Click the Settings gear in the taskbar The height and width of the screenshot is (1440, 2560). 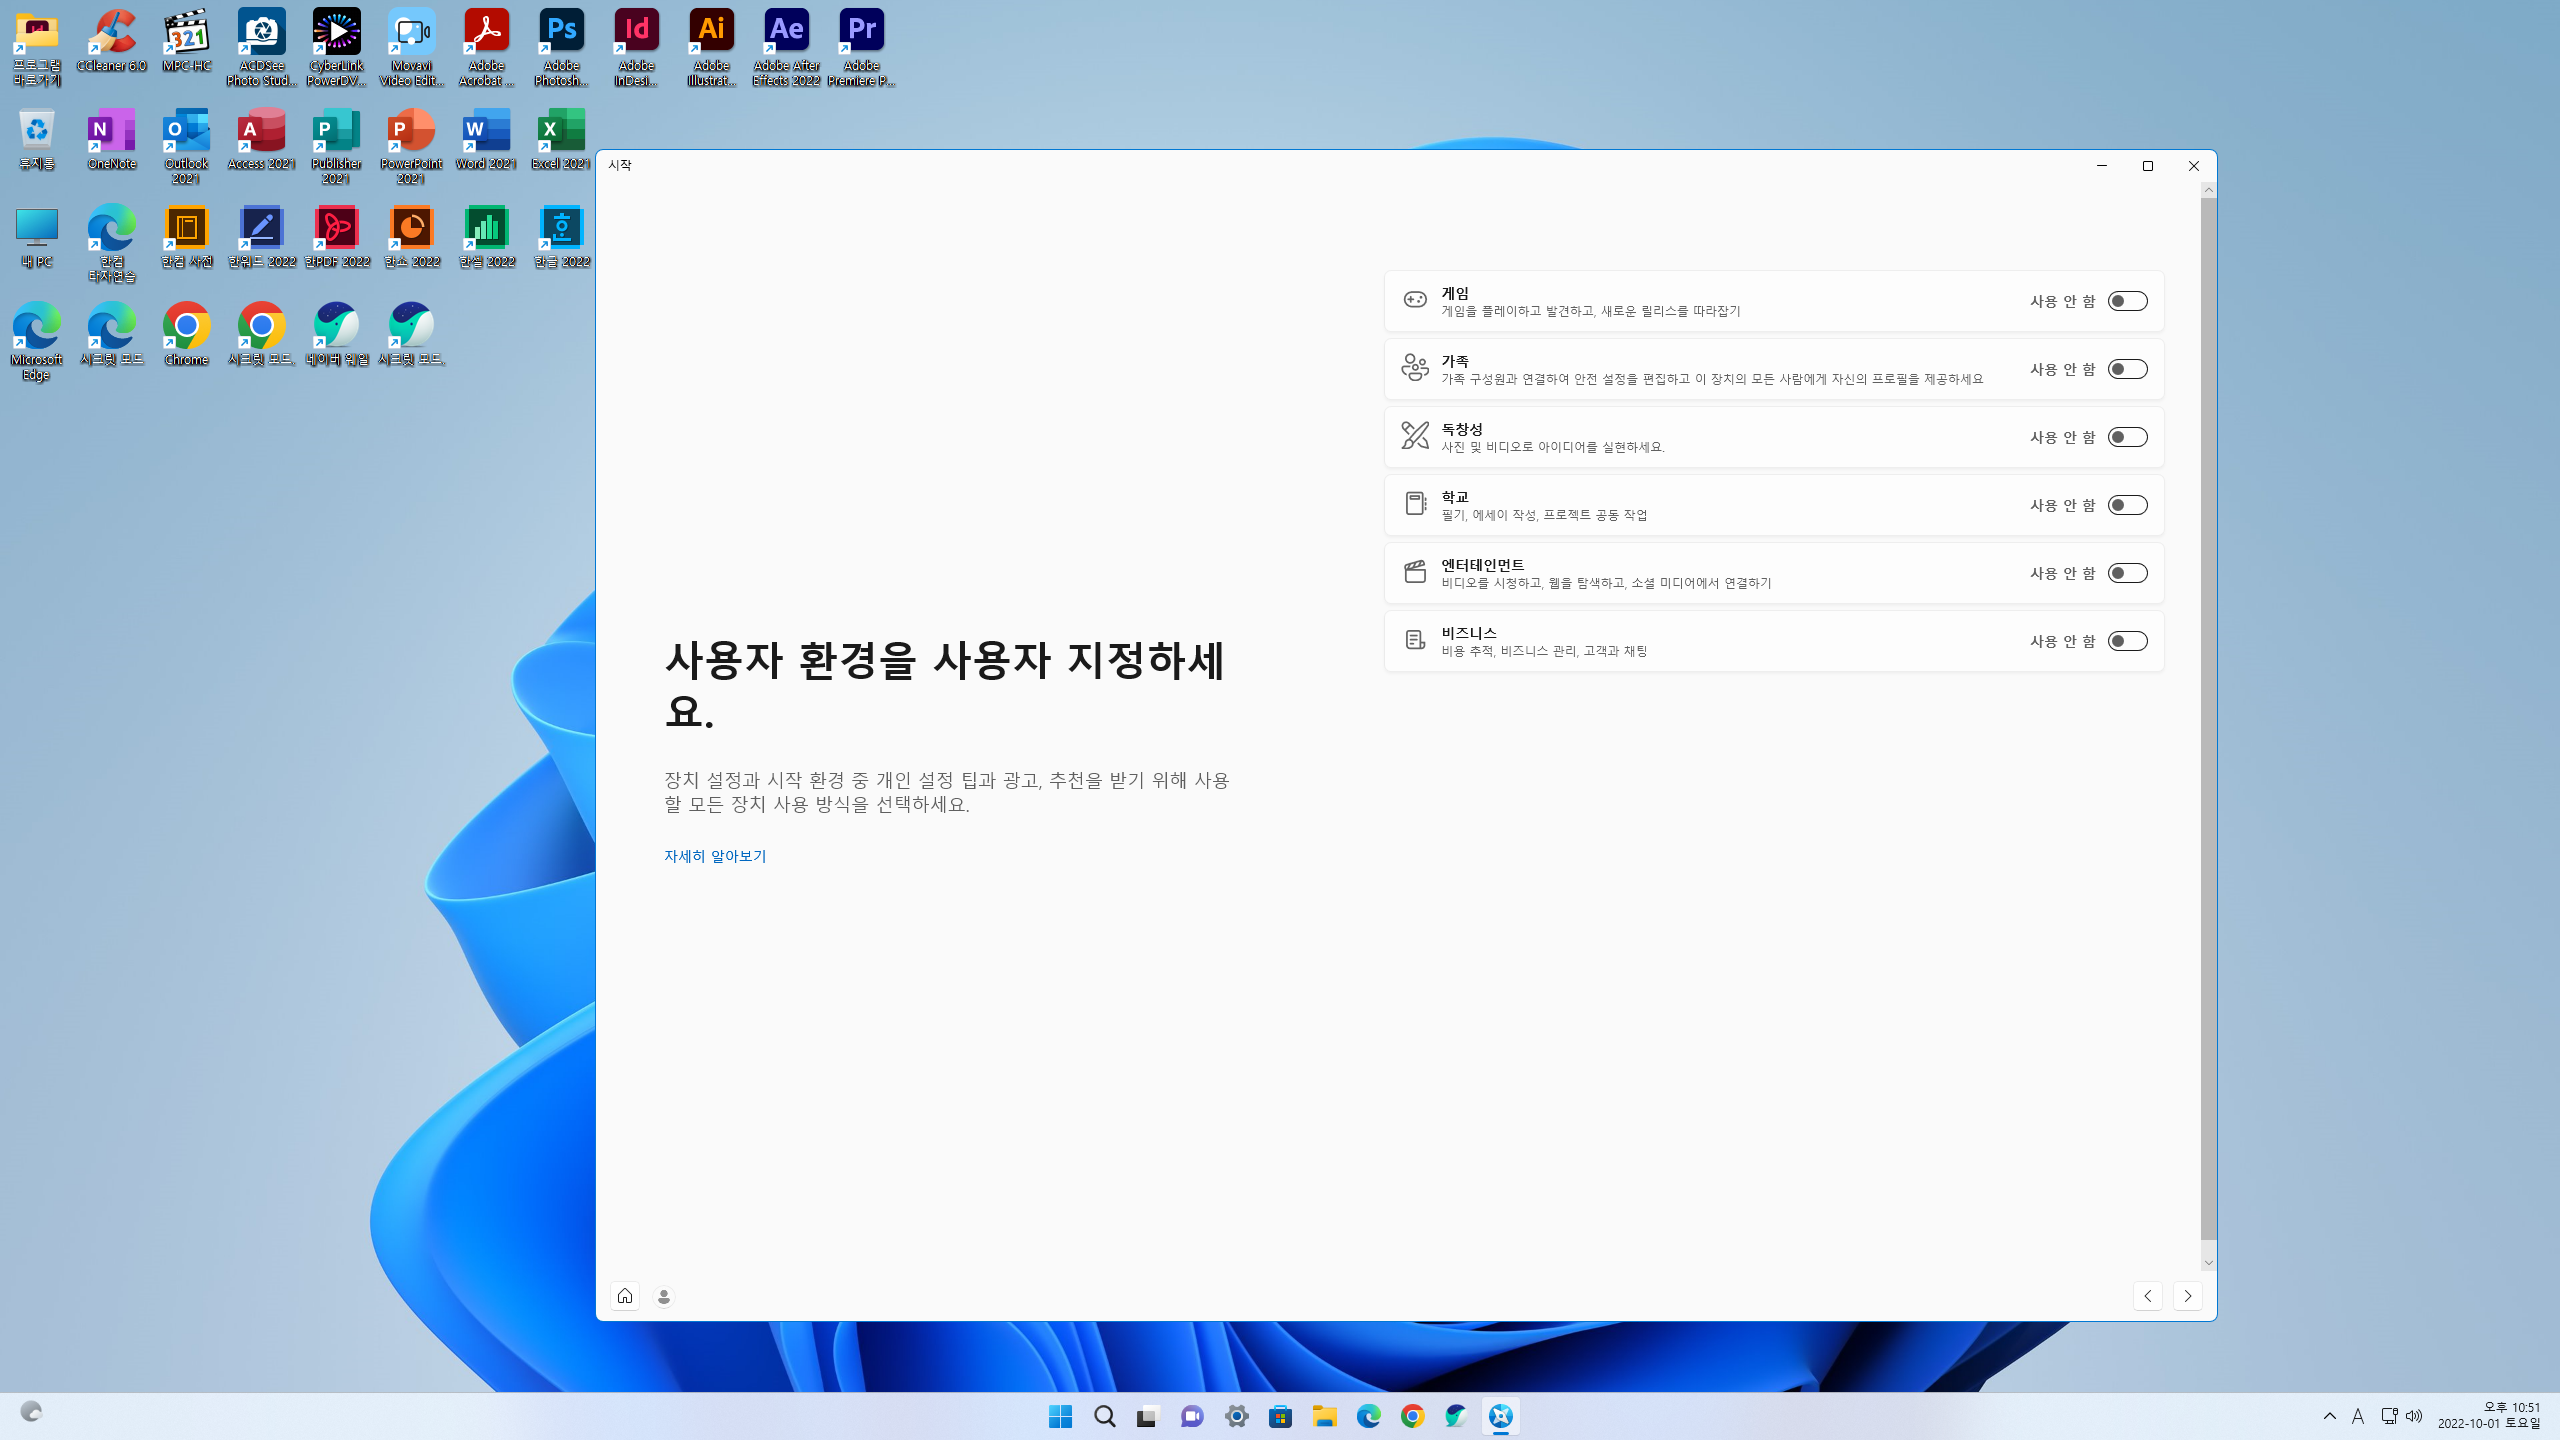pyautogui.click(x=1237, y=1416)
